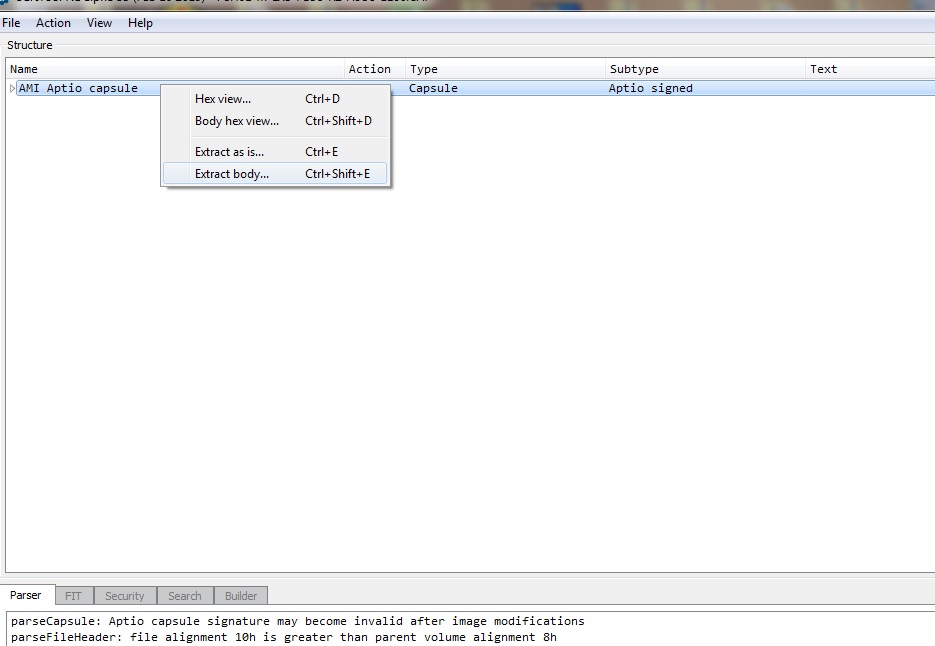The width and height of the screenshot is (935, 646).
Task: Switch to the Search tab
Action: 185,596
